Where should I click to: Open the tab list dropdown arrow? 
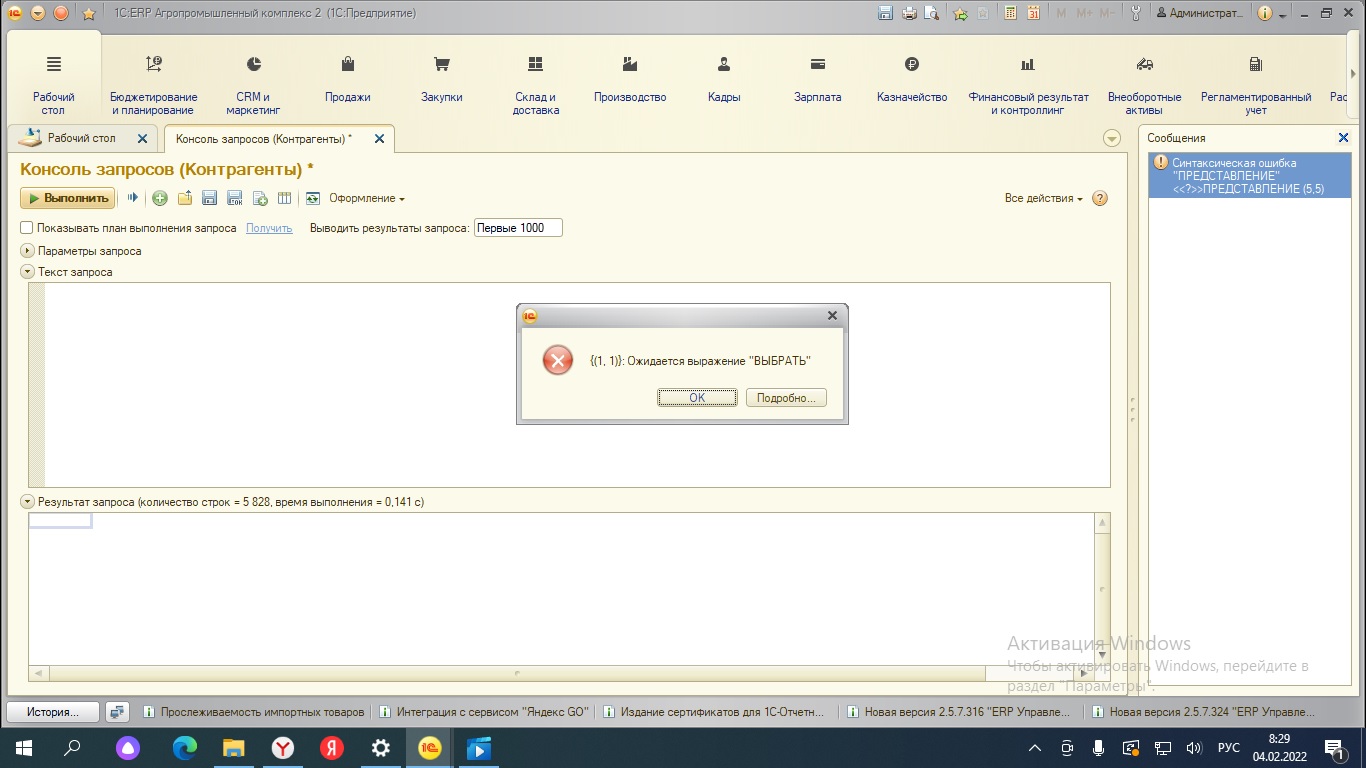(x=1112, y=139)
